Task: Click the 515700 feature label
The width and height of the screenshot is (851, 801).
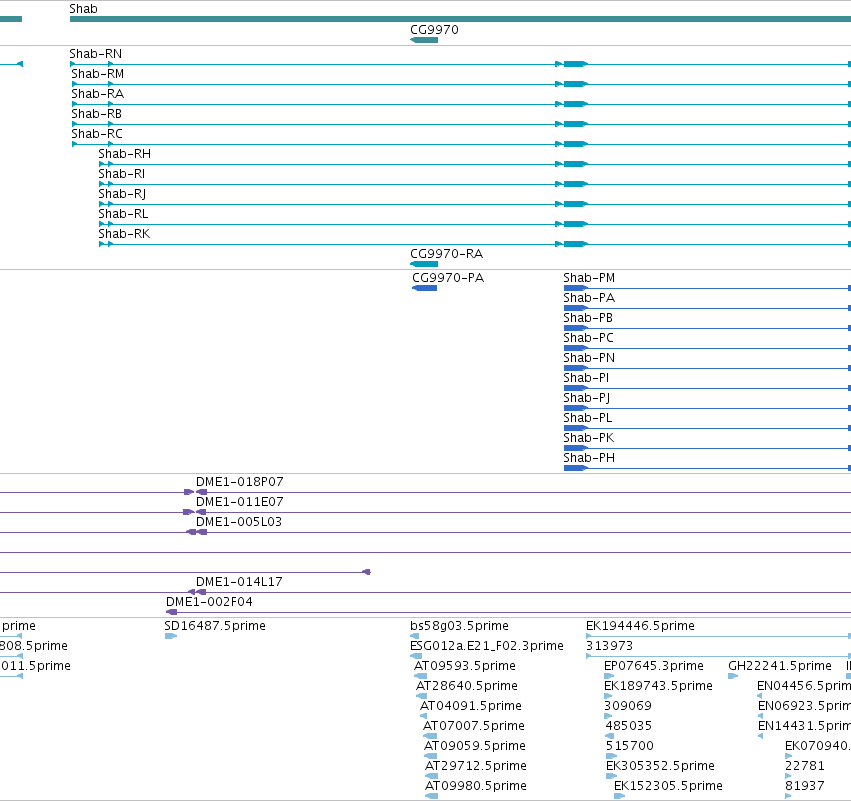Action: [630, 746]
